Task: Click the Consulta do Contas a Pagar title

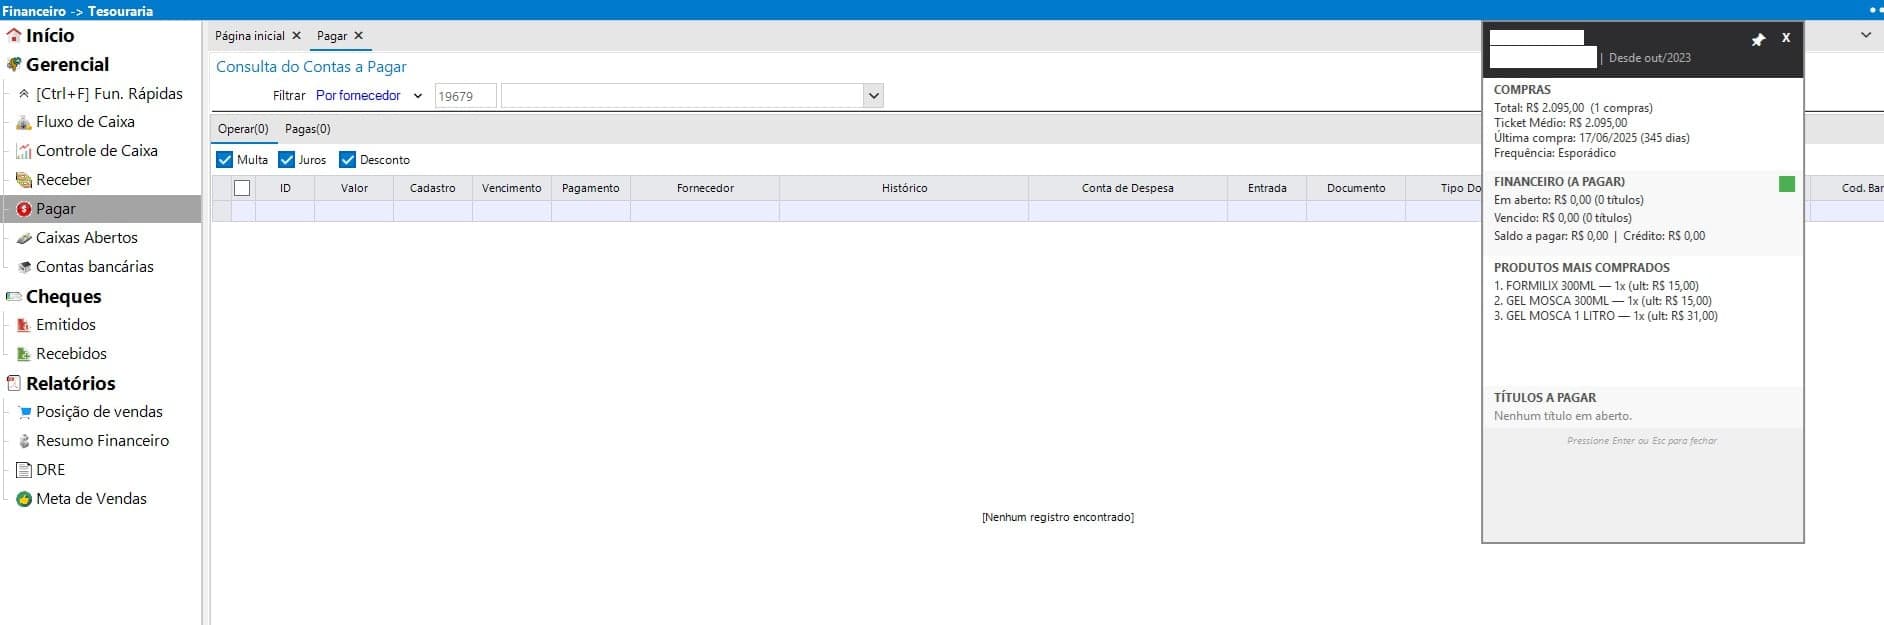Action: (311, 67)
